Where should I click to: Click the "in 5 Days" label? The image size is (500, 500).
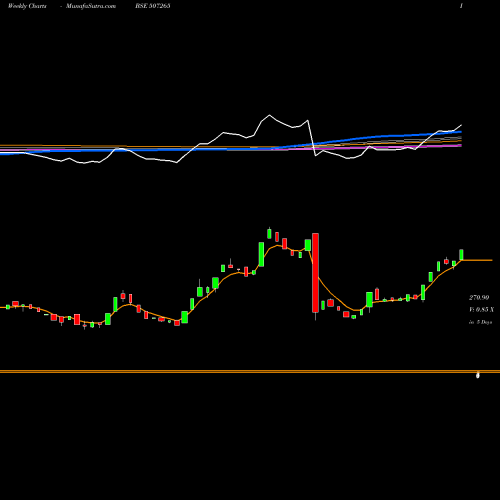480,322
